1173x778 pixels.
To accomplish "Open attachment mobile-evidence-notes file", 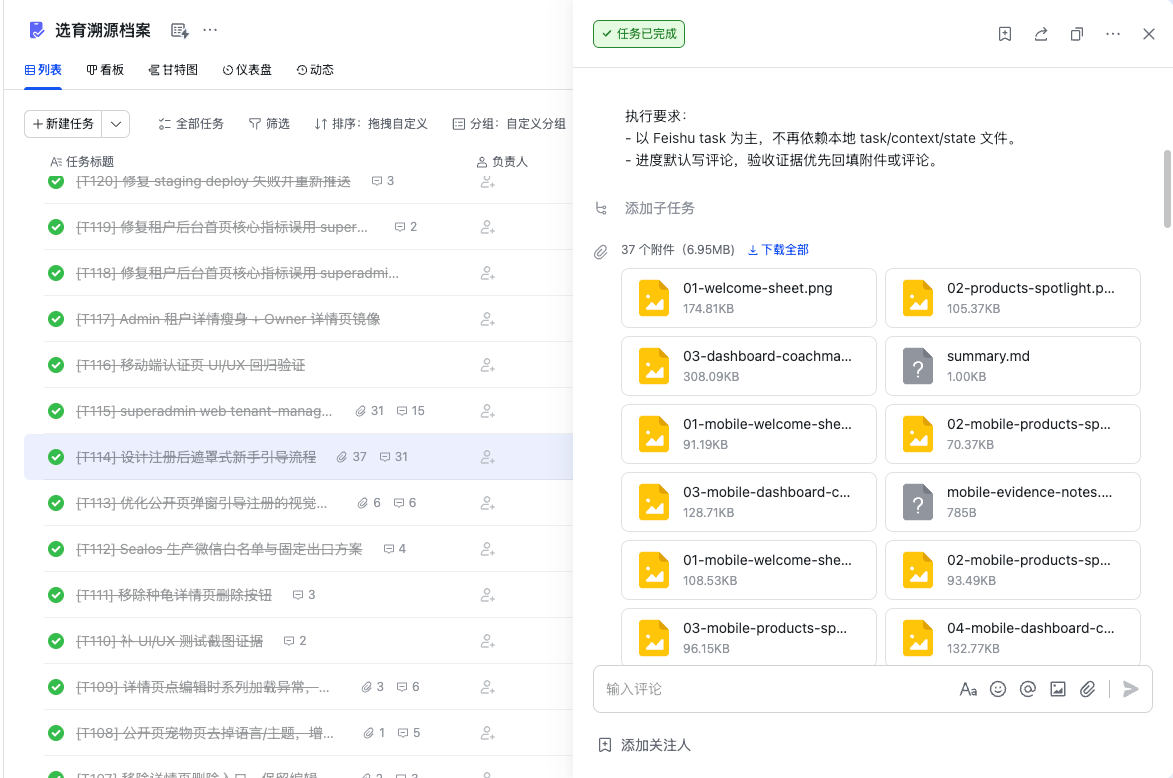I will [1013, 502].
